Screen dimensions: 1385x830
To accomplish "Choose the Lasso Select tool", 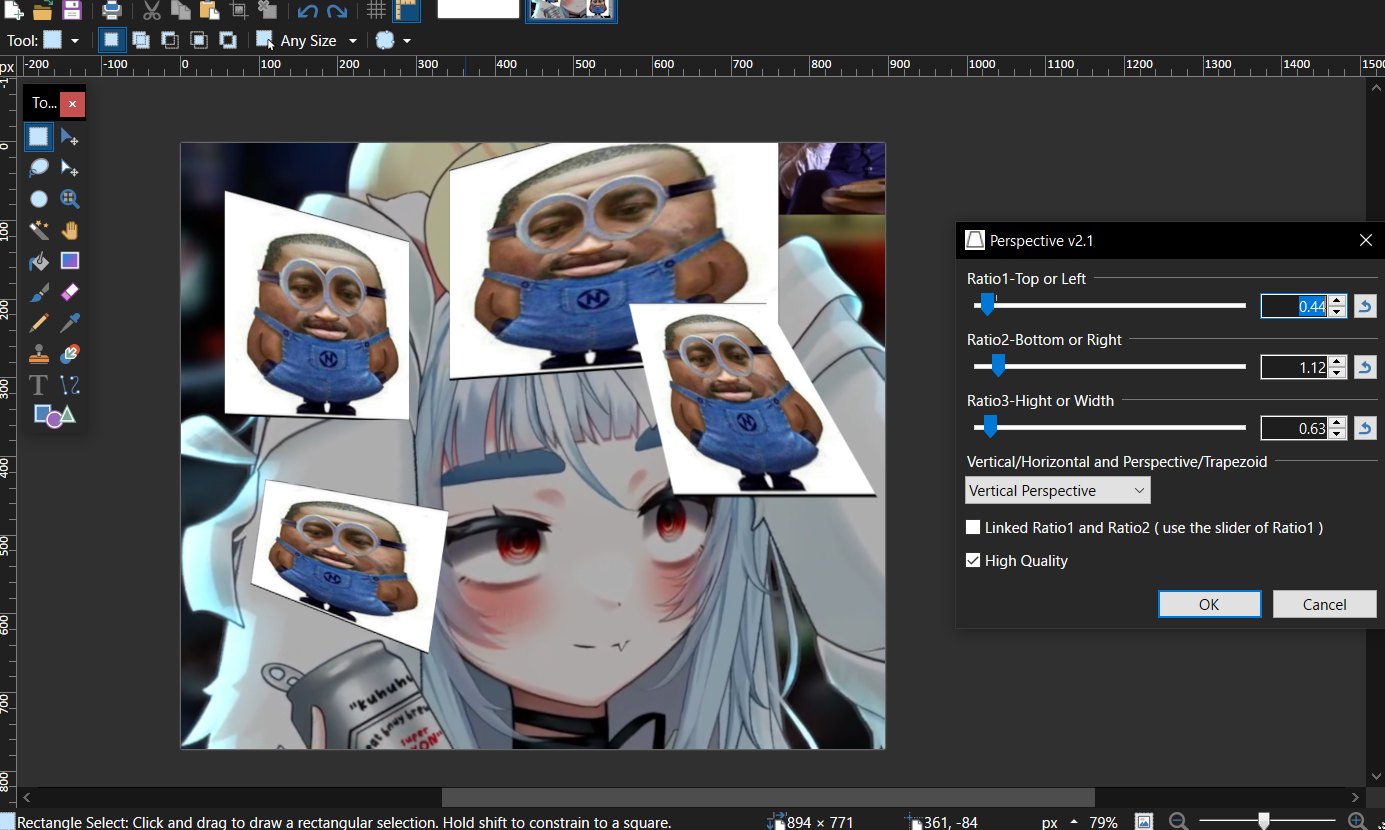I will pyautogui.click(x=39, y=168).
